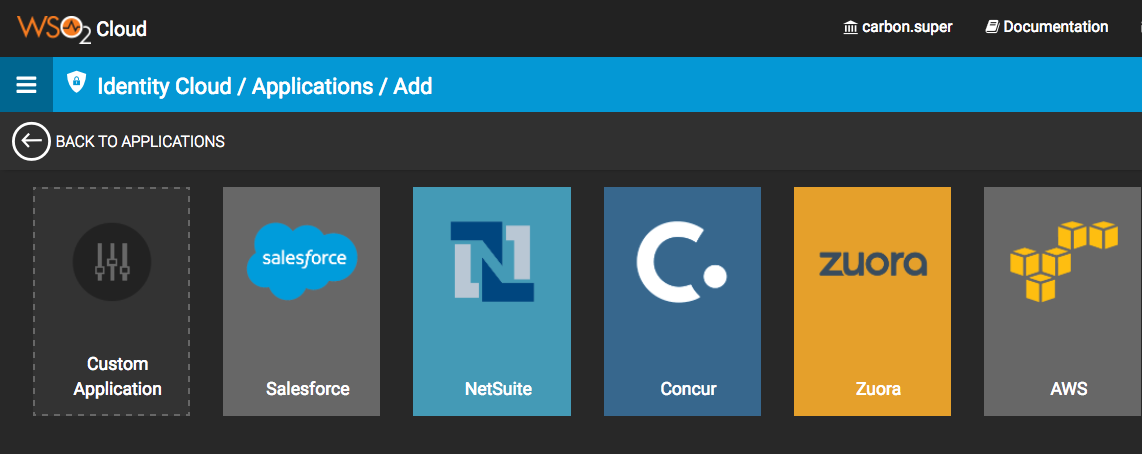The image size is (1142, 454).
Task: Go BACK TO APPLICATIONS
Action: [x=140, y=142]
